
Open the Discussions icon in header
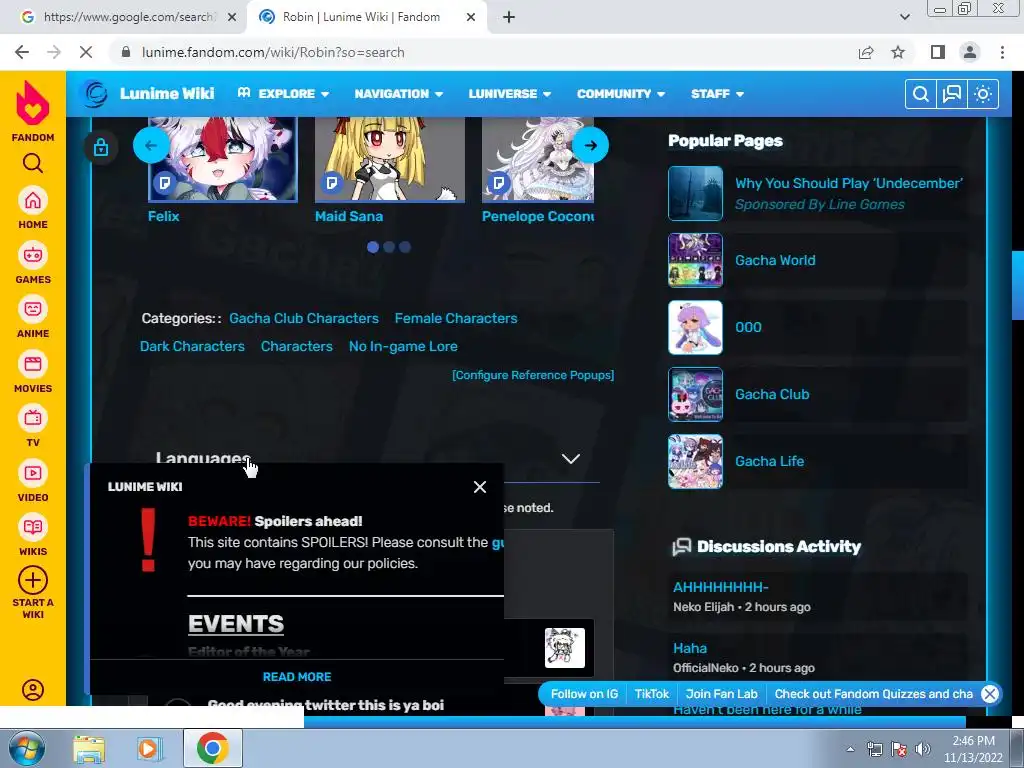tap(952, 94)
